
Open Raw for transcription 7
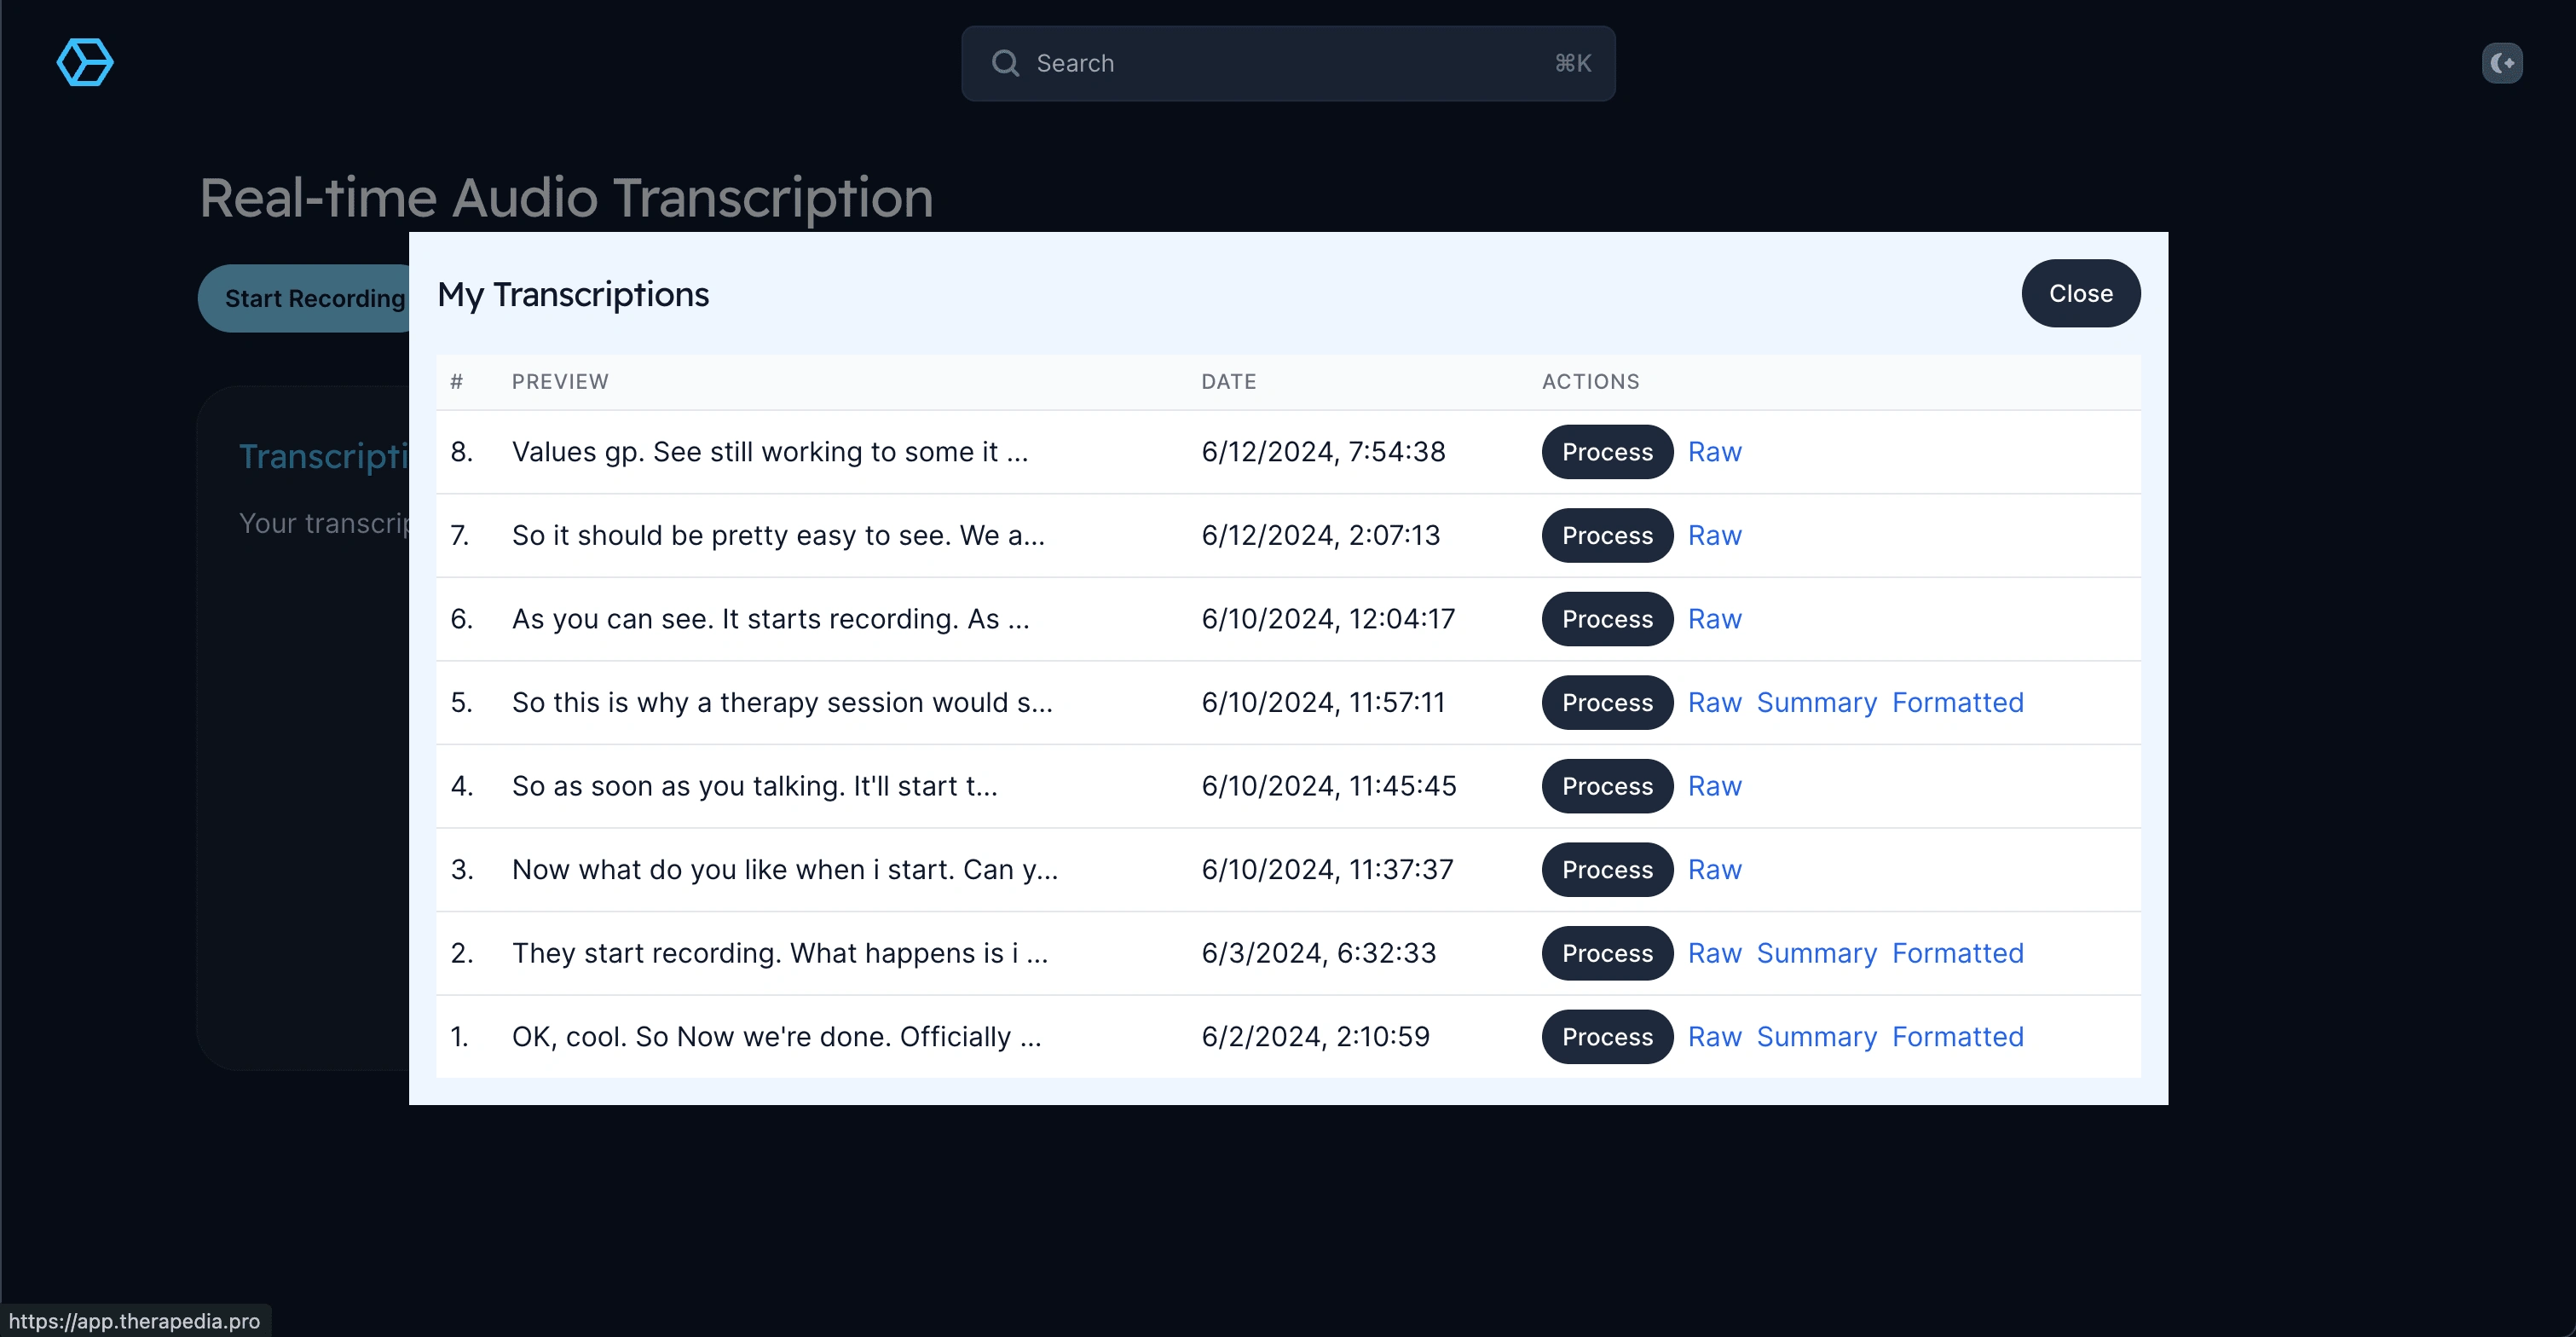(x=1714, y=535)
